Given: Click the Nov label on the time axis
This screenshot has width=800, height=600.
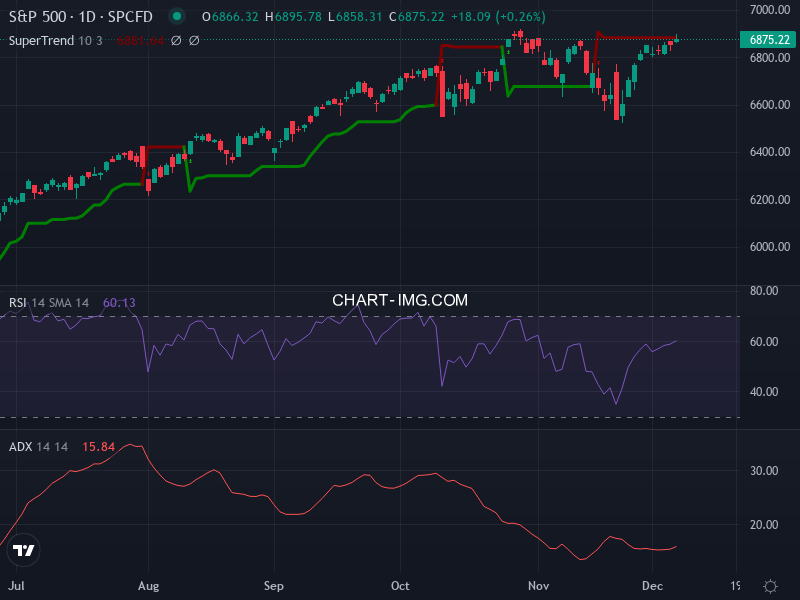Looking at the screenshot, I should [537, 585].
